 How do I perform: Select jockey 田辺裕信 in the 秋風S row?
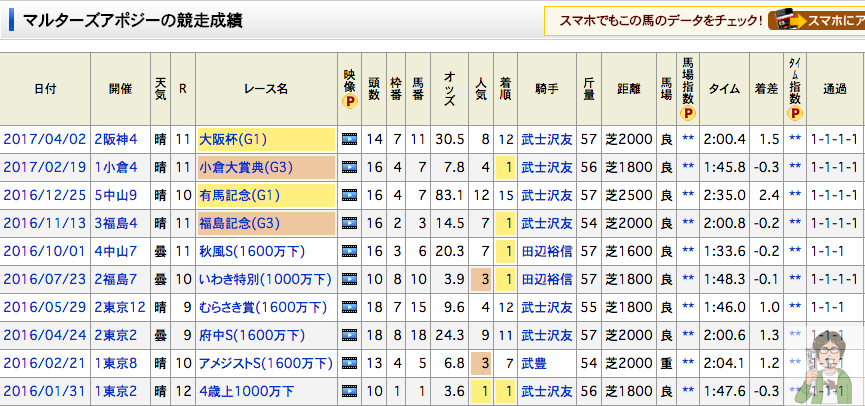[546, 251]
